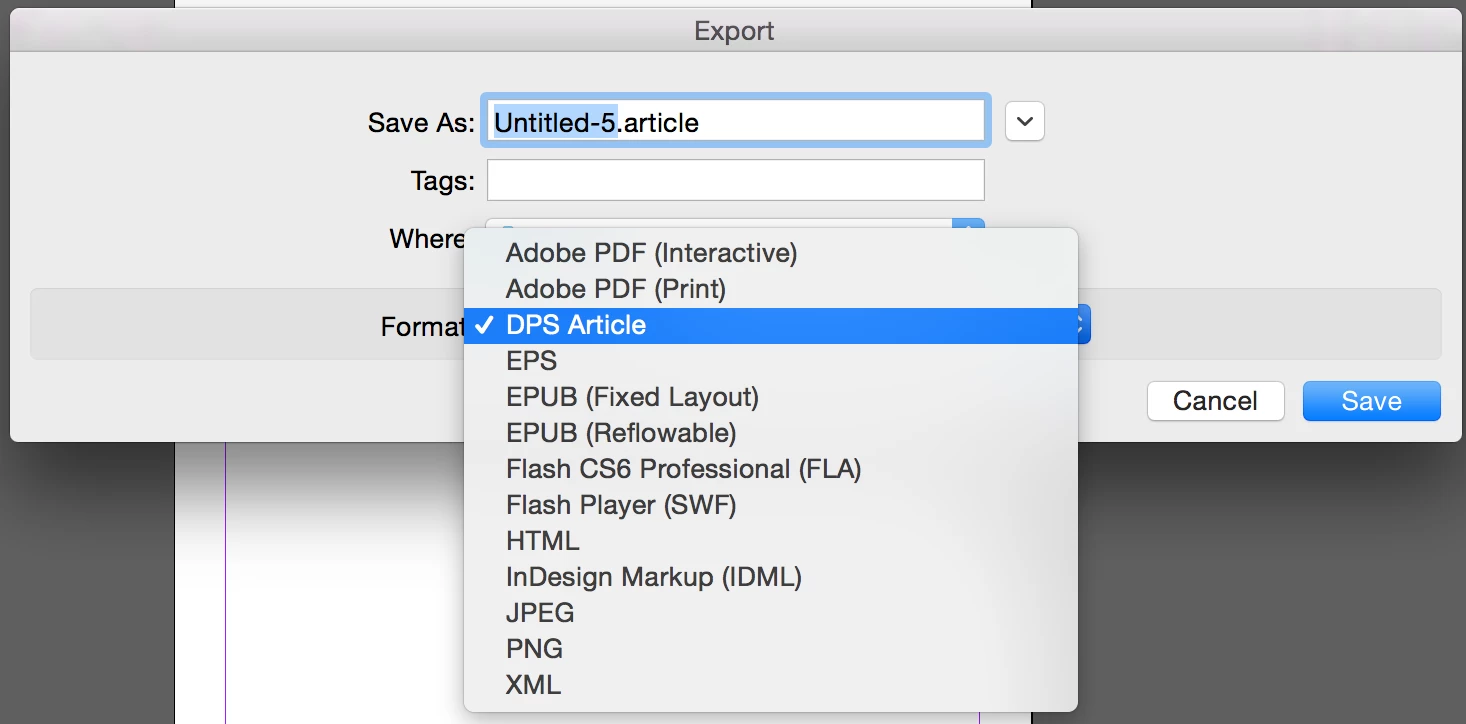Expand the save dialog with chevron button
Image resolution: width=1466 pixels, height=724 pixels.
click(x=1025, y=122)
